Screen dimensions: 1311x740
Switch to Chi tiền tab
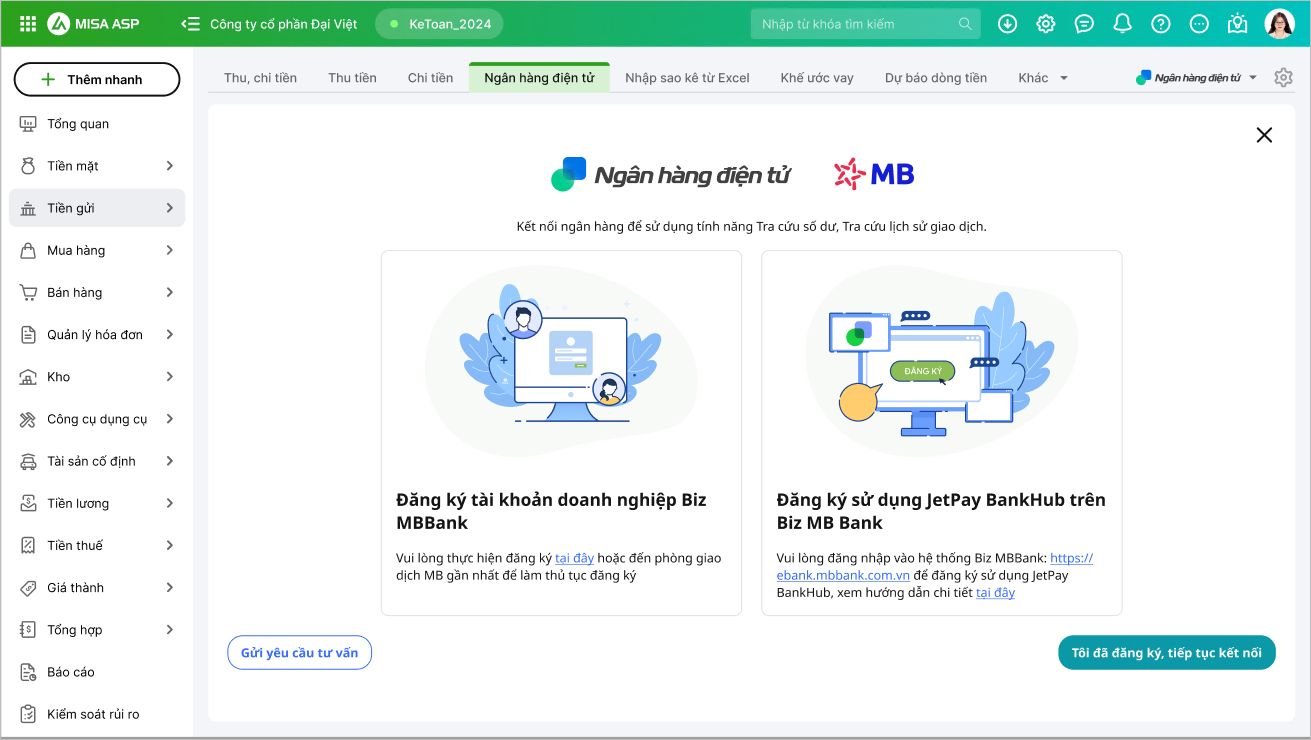(x=430, y=78)
